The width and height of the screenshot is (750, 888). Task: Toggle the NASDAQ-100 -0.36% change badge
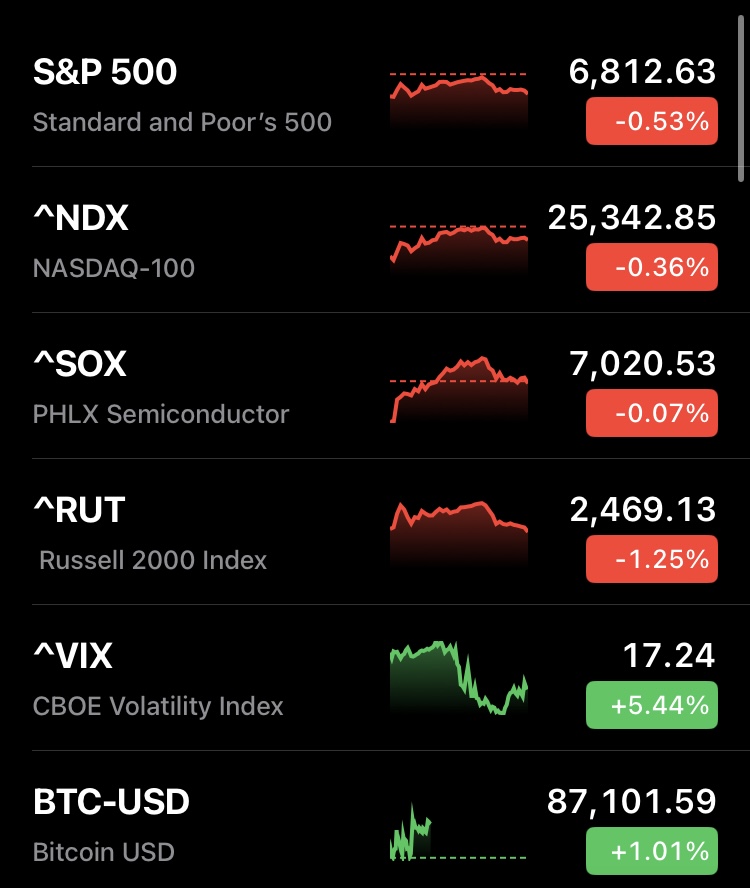[x=651, y=268]
